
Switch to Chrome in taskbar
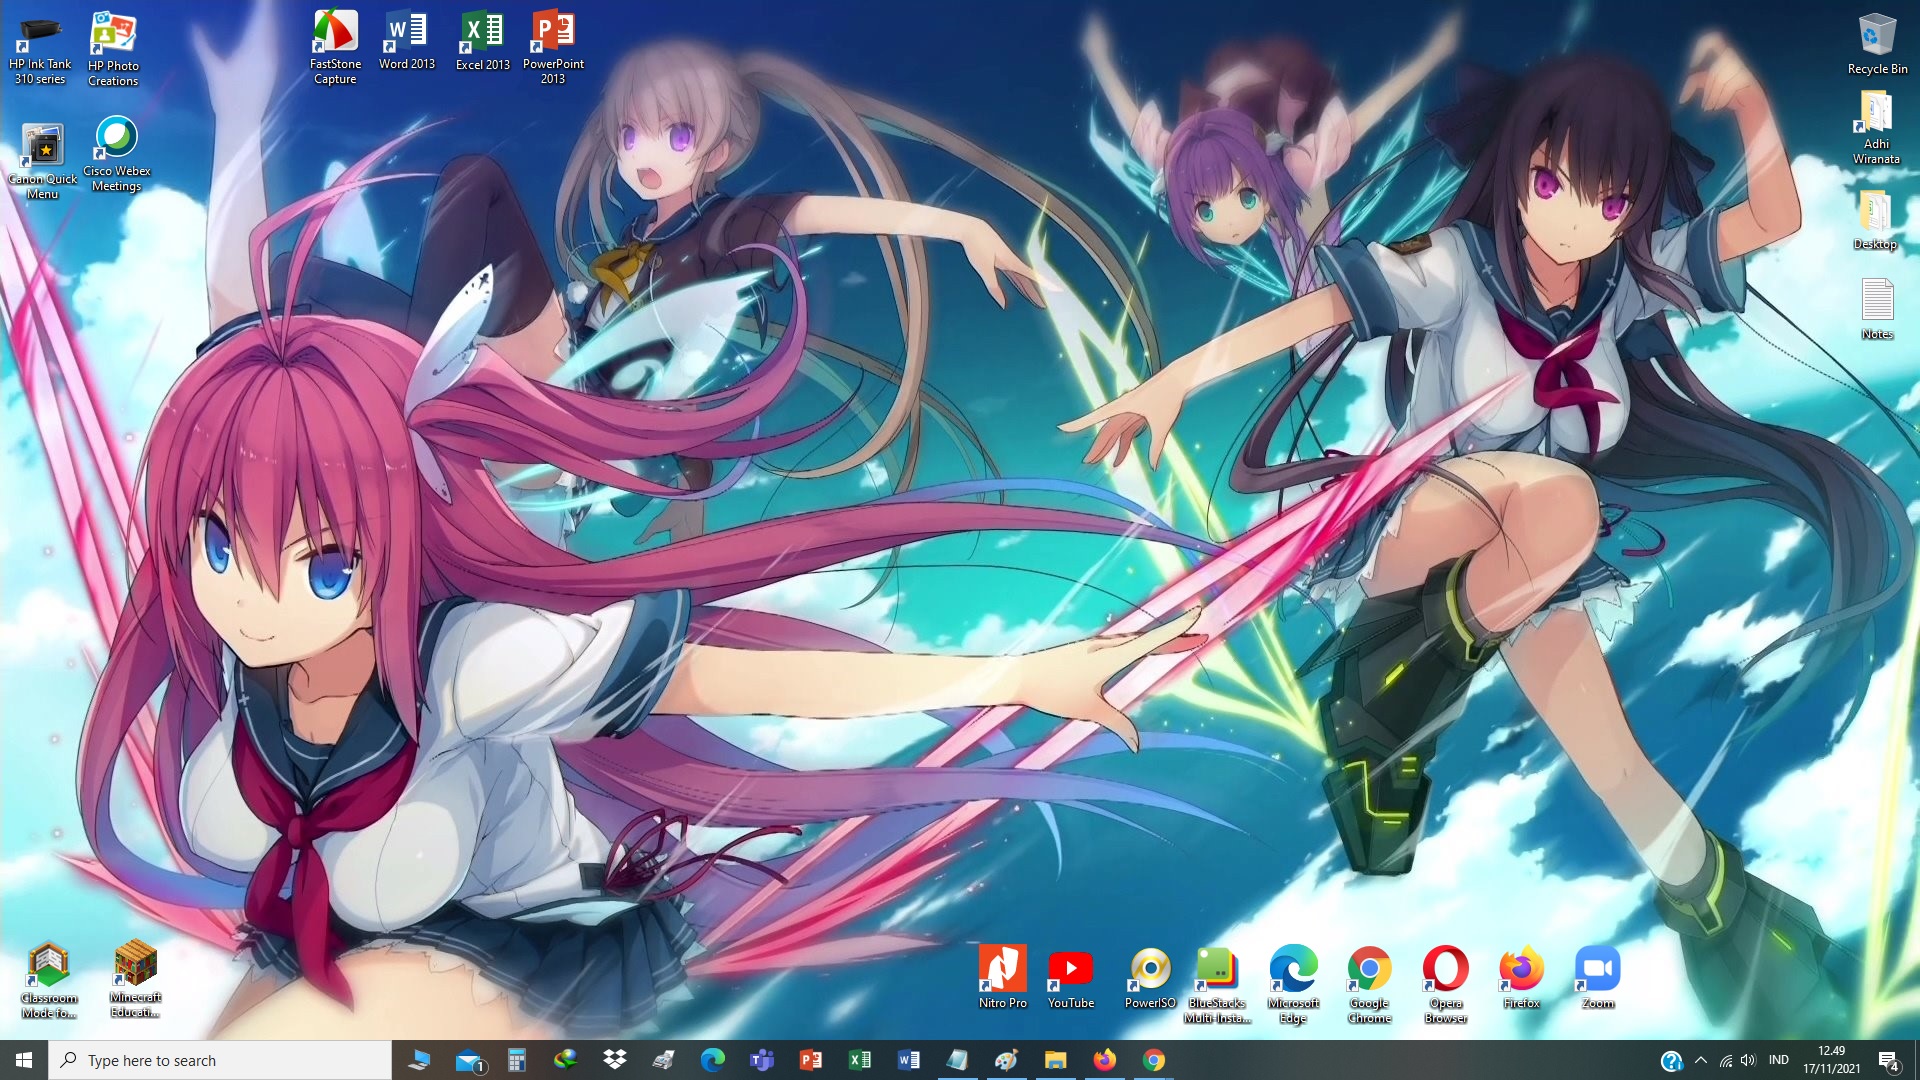tap(1154, 1060)
